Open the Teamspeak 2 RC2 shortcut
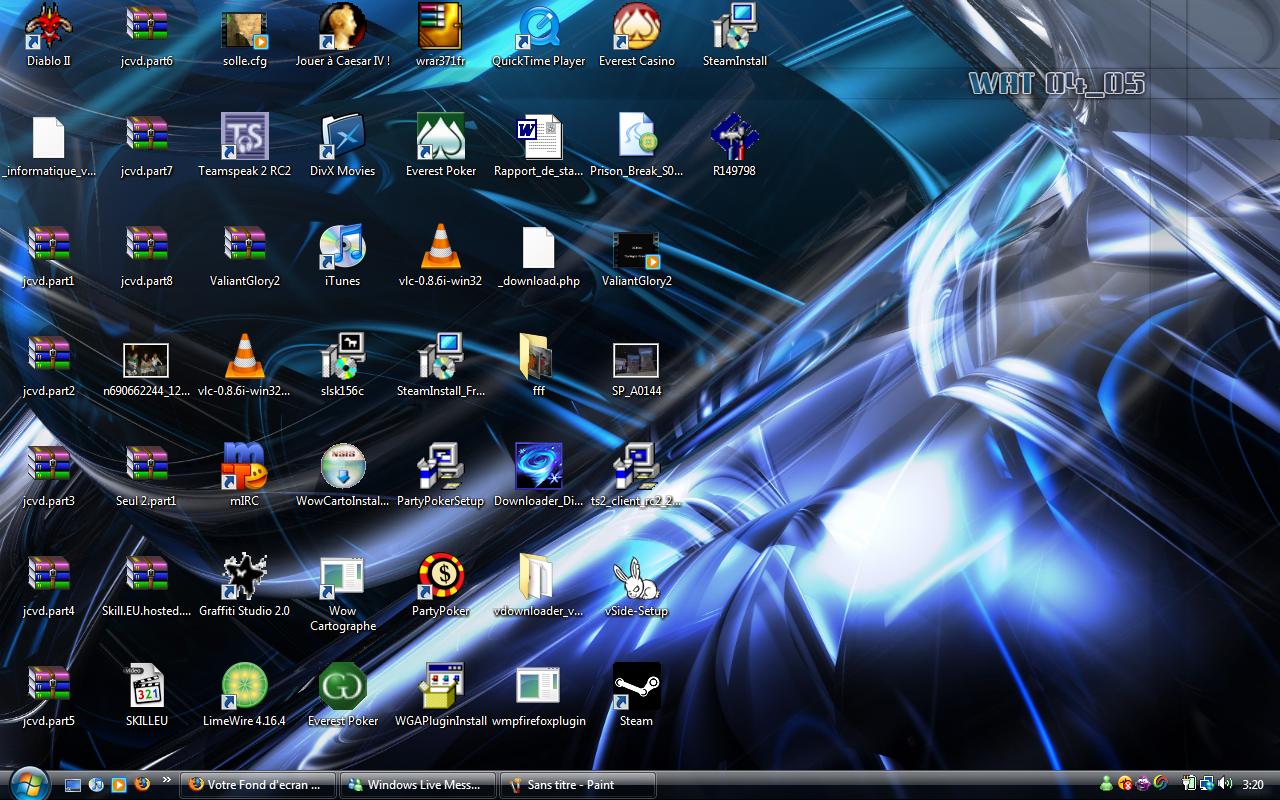Viewport: 1280px width, 800px height. click(244, 137)
